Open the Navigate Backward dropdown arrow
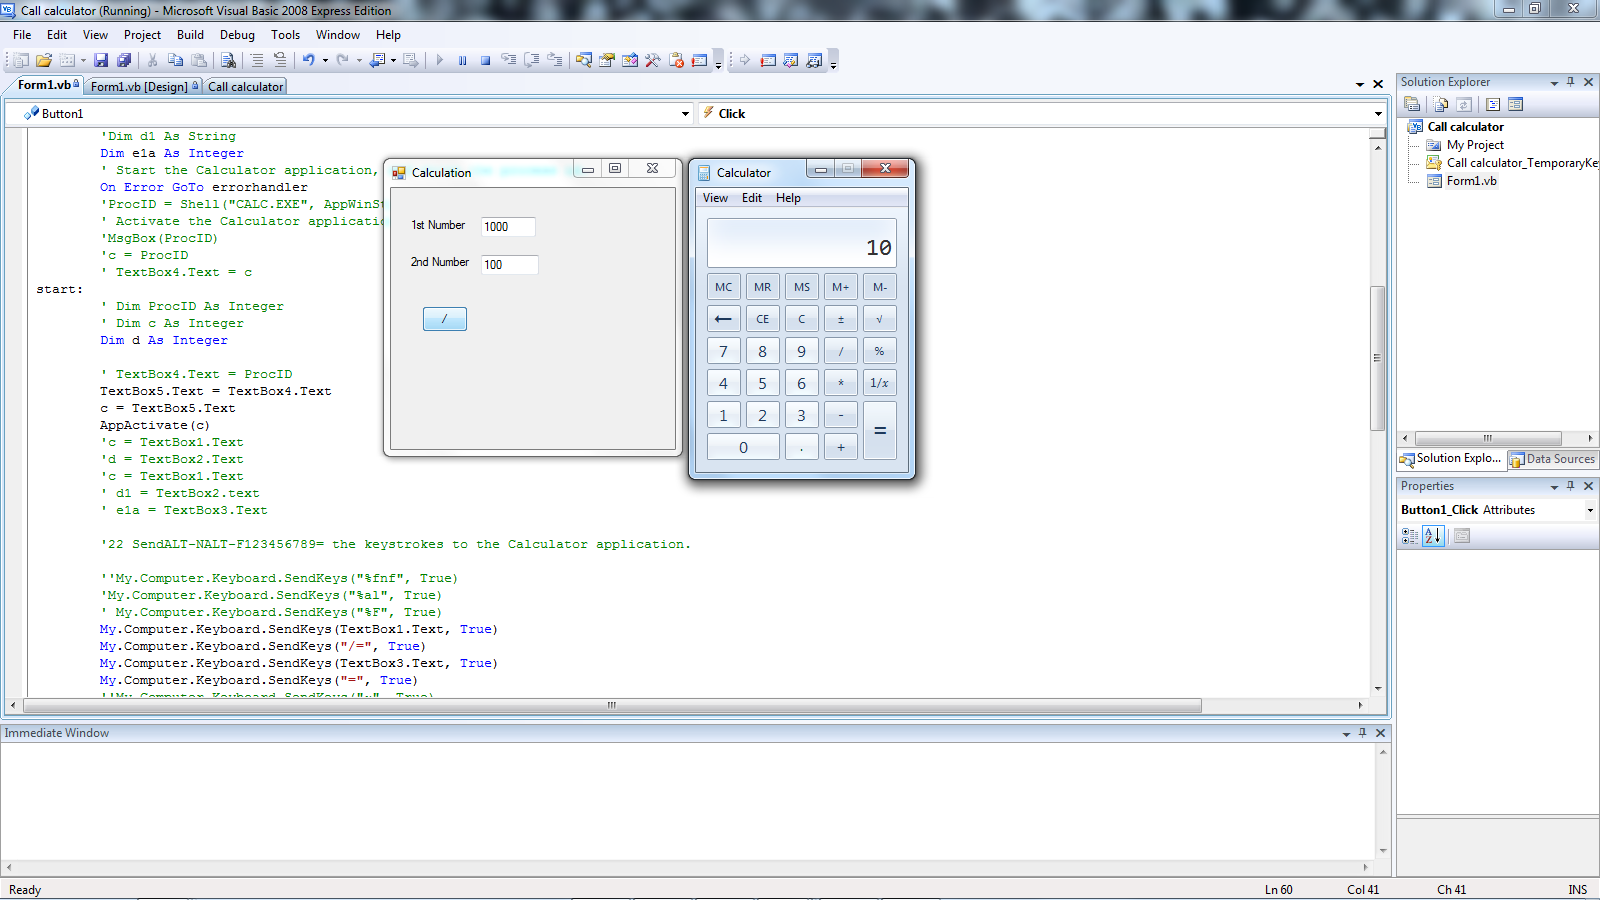Image resolution: width=1600 pixels, height=900 pixels. (x=393, y=61)
